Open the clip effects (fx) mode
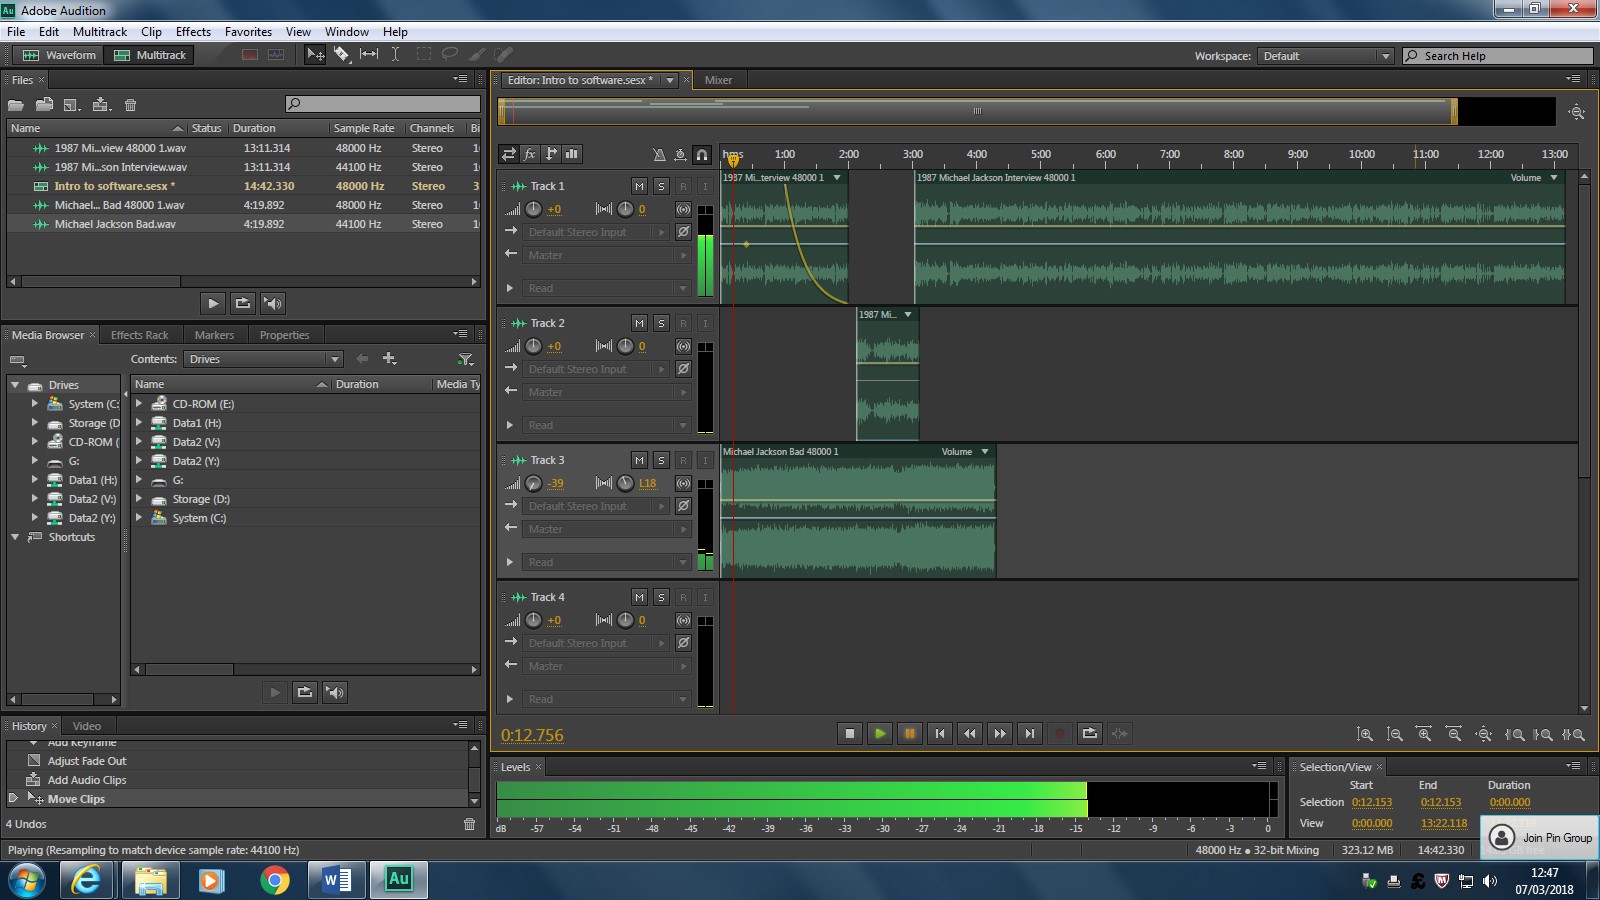The width and height of the screenshot is (1600, 900). (530, 155)
